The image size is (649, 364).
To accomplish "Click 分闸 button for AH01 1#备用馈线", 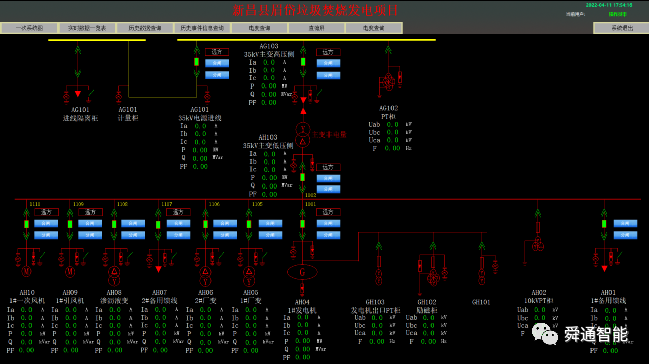I will [x=625, y=235].
